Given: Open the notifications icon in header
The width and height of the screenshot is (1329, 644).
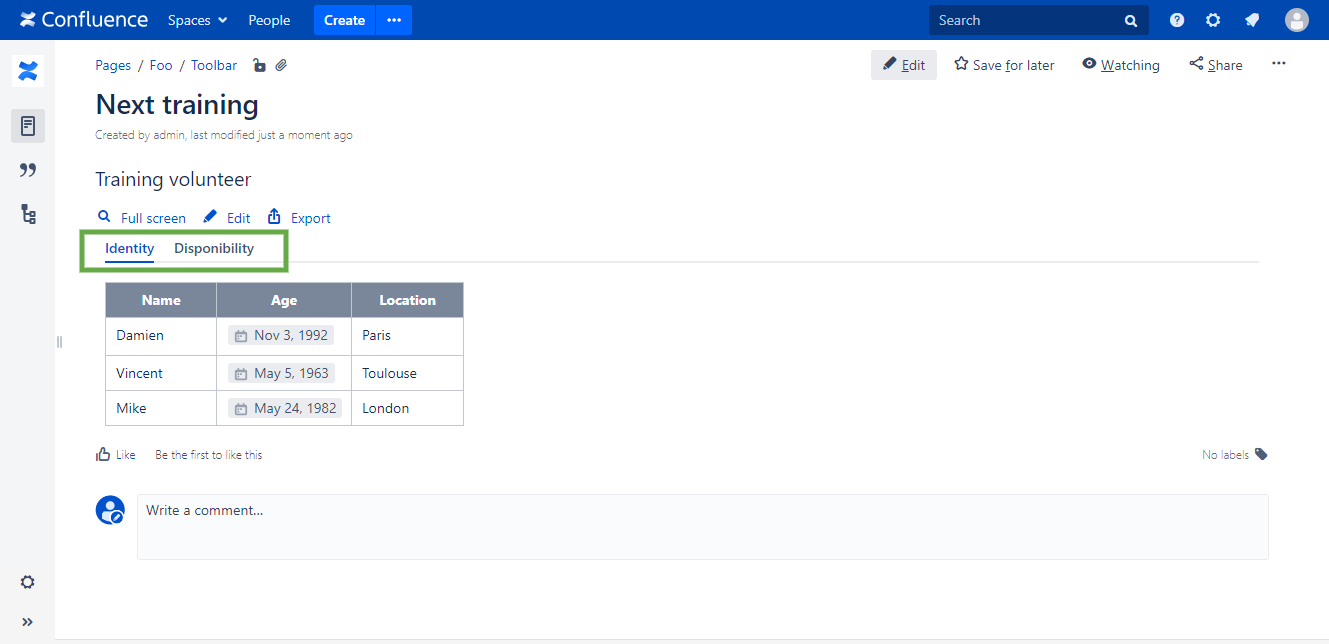Looking at the screenshot, I should tap(1251, 20).
